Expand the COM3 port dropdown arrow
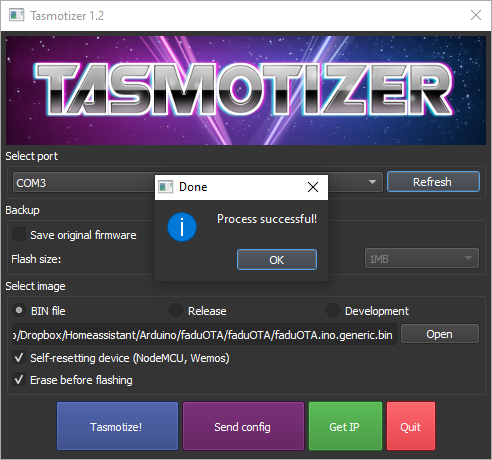492x460 pixels. (x=372, y=182)
